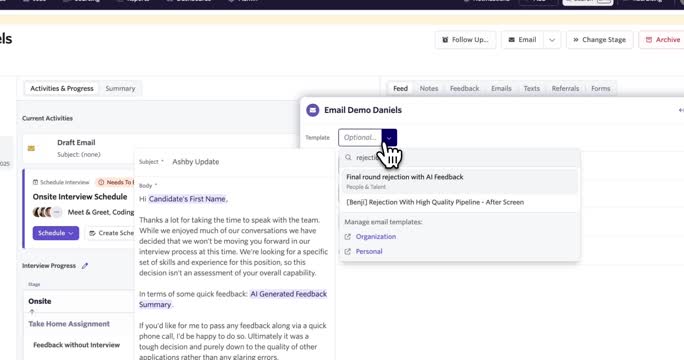
Task: Click the alarm icon on Follow Up
Action: [x=445, y=40]
